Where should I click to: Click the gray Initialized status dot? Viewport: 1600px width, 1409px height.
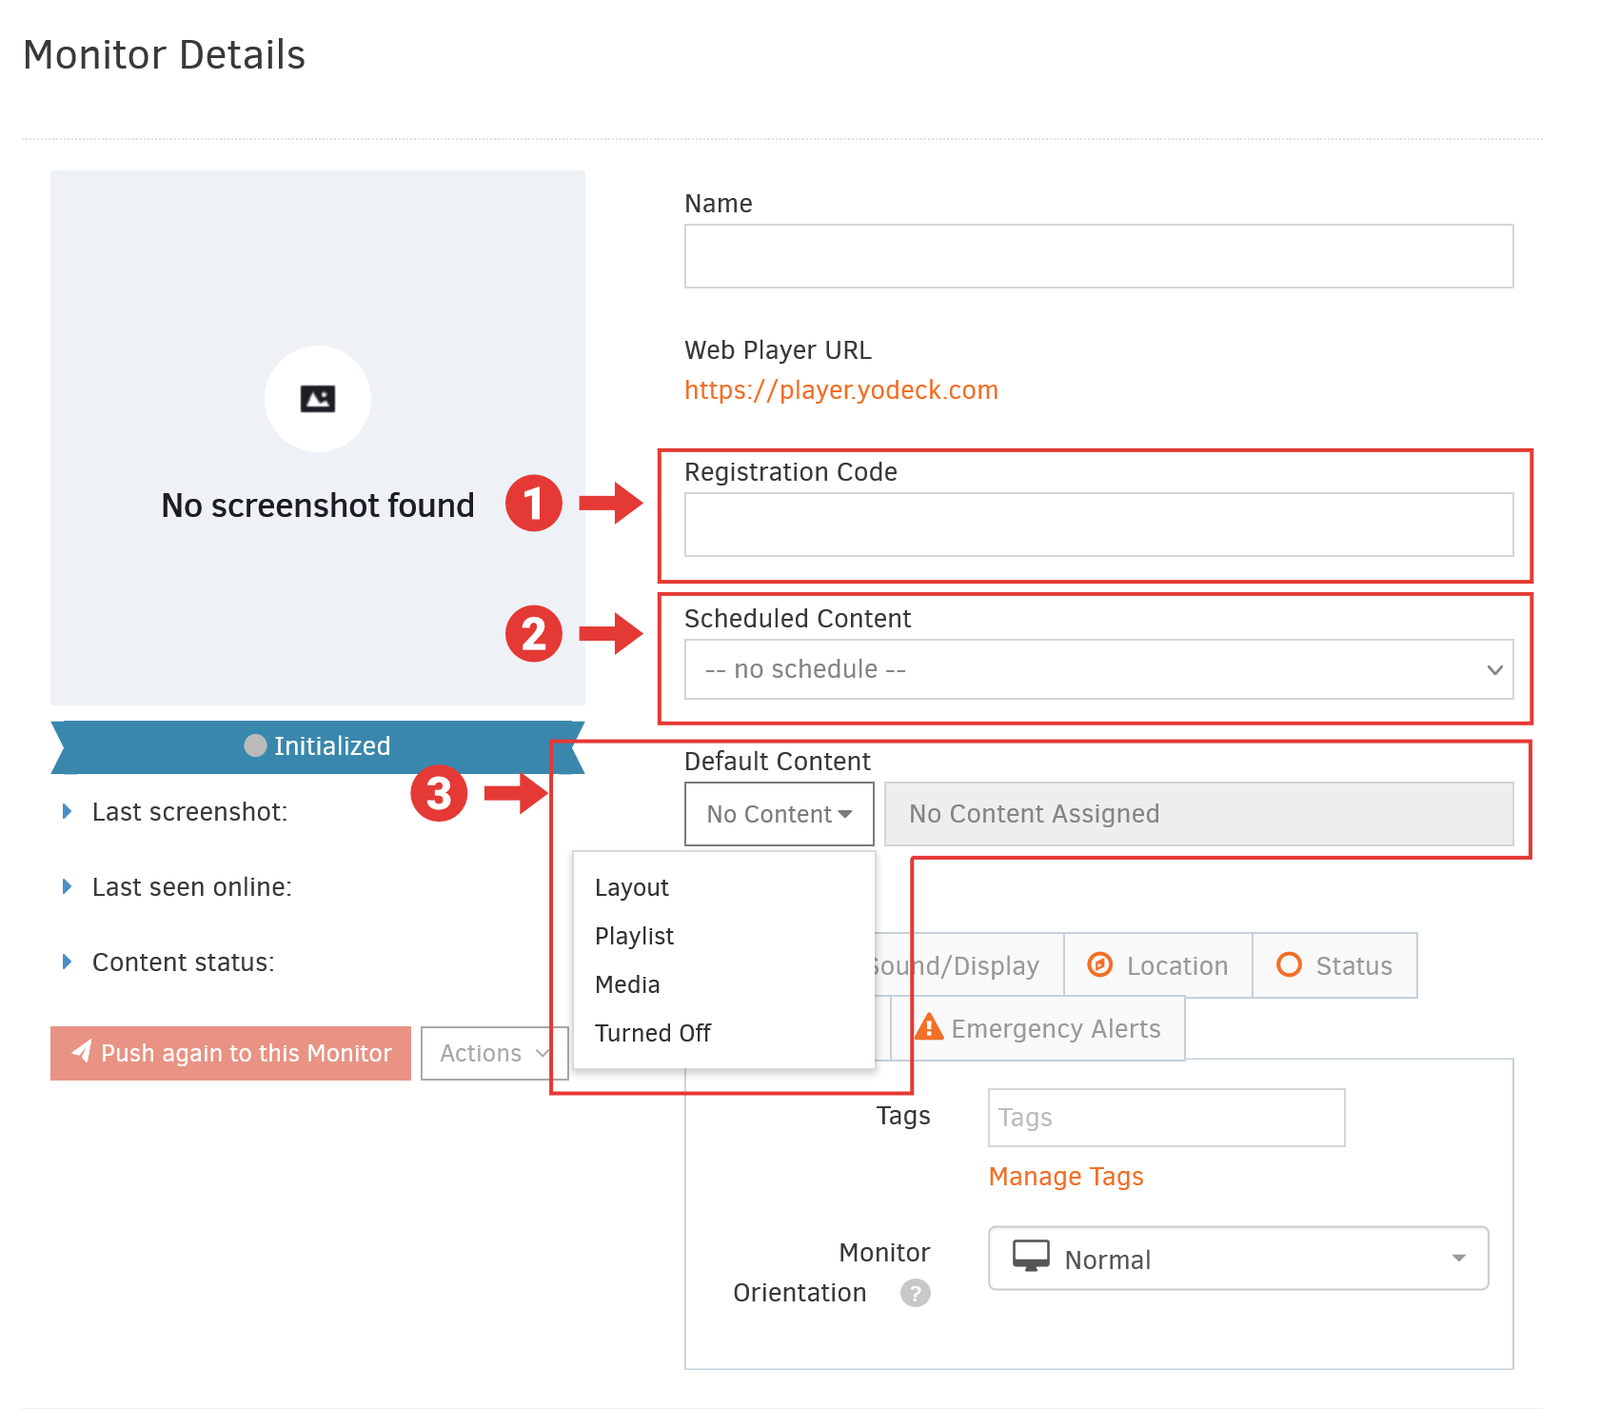(255, 746)
